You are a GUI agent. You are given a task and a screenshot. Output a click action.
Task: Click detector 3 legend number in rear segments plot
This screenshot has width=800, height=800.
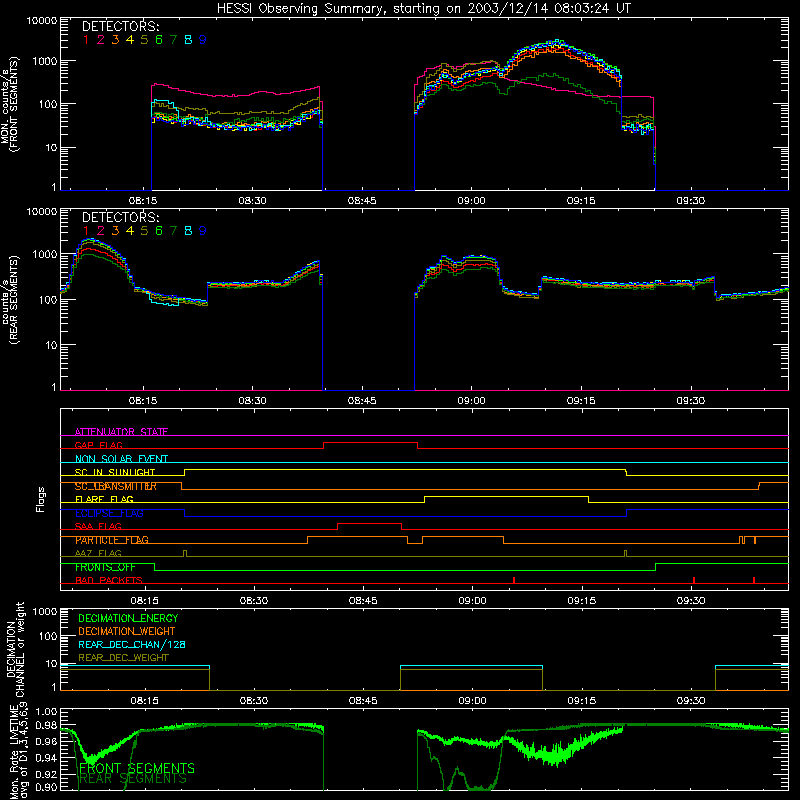pyautogui.click(x=115, y=231)
